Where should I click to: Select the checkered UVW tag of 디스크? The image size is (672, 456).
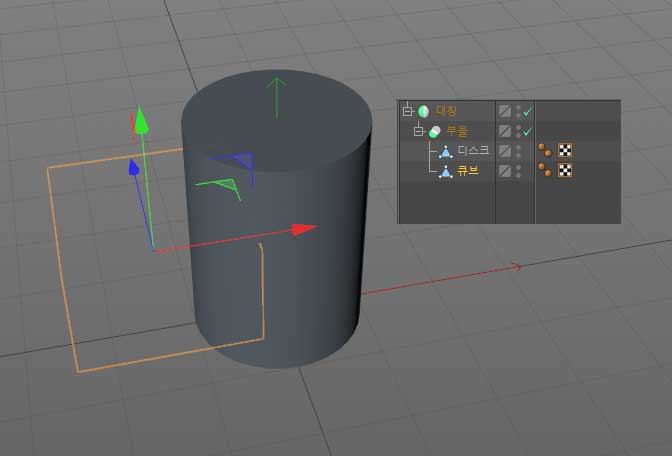click(564, 151)
